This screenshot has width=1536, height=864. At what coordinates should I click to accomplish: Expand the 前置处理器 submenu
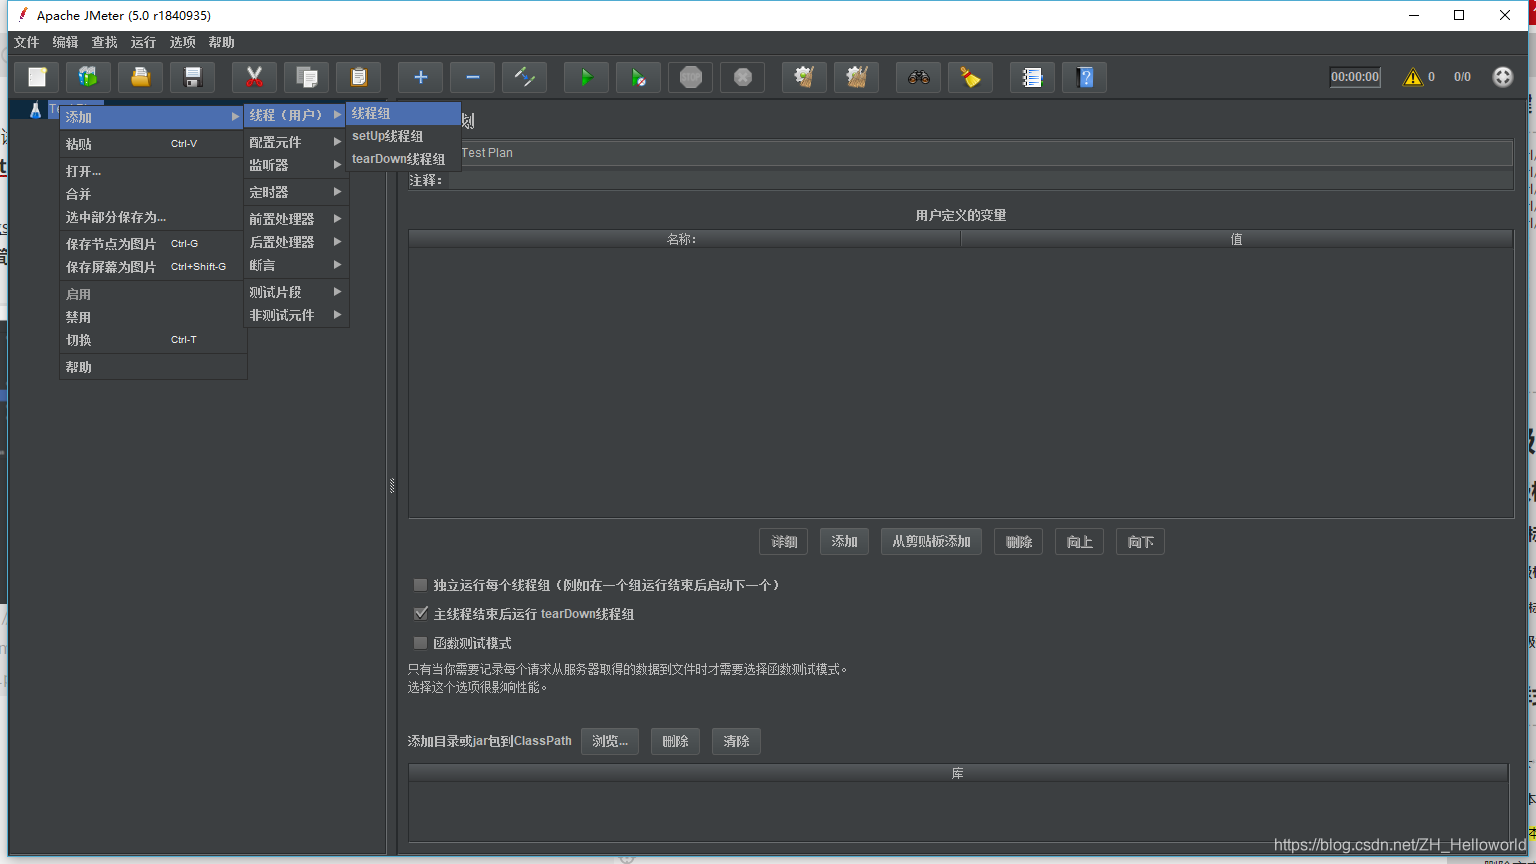click(x=296, y=219)
